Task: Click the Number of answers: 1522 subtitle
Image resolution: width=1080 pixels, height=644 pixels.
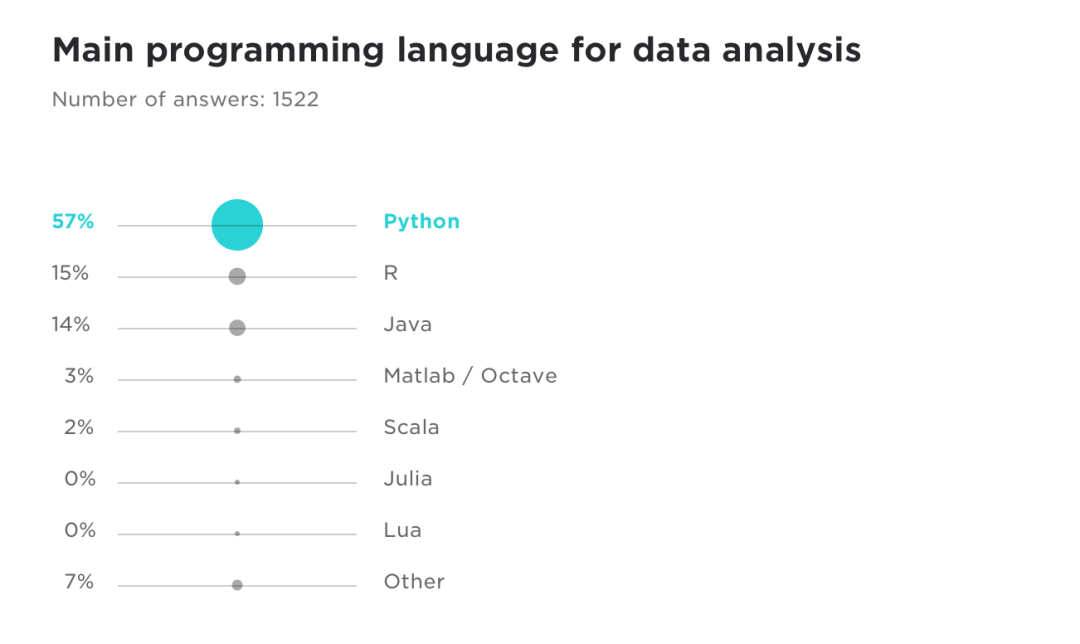Action: pyautogui.click(x=185, y=99)
